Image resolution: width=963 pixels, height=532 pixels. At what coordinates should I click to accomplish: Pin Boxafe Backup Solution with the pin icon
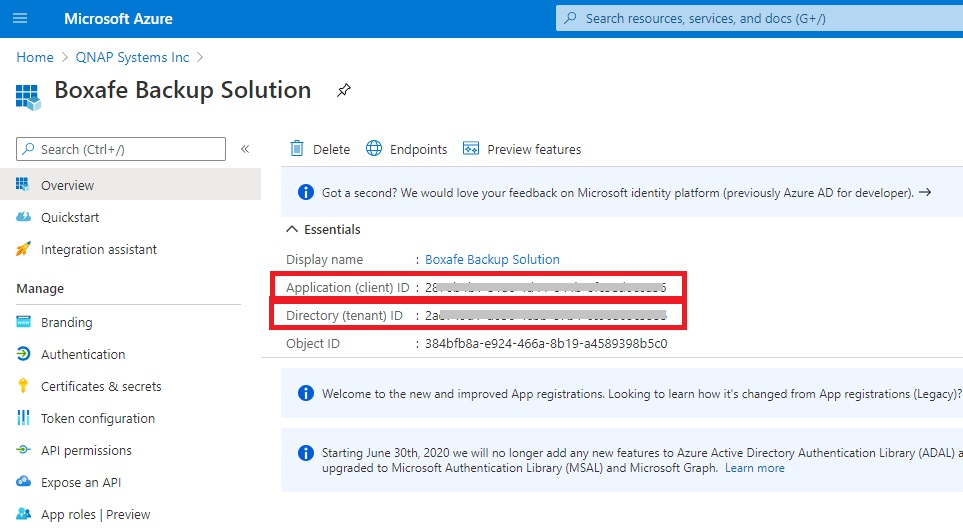[343, 90]
